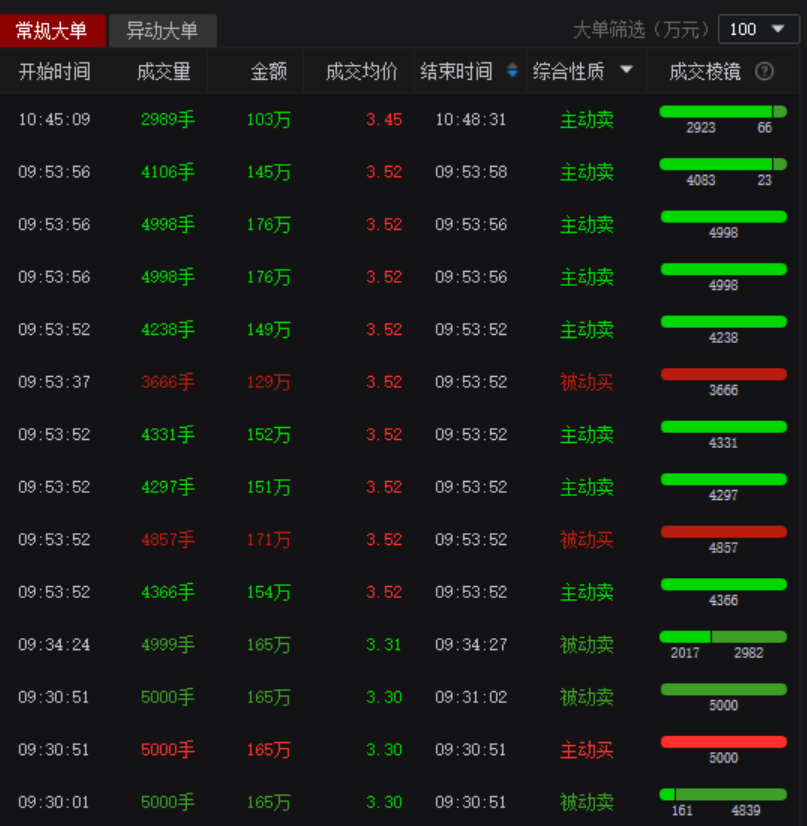Select red prism bar labeled 4857
Image resolution: width=807 pixels, height=826 pixels.
coord(723,532)
